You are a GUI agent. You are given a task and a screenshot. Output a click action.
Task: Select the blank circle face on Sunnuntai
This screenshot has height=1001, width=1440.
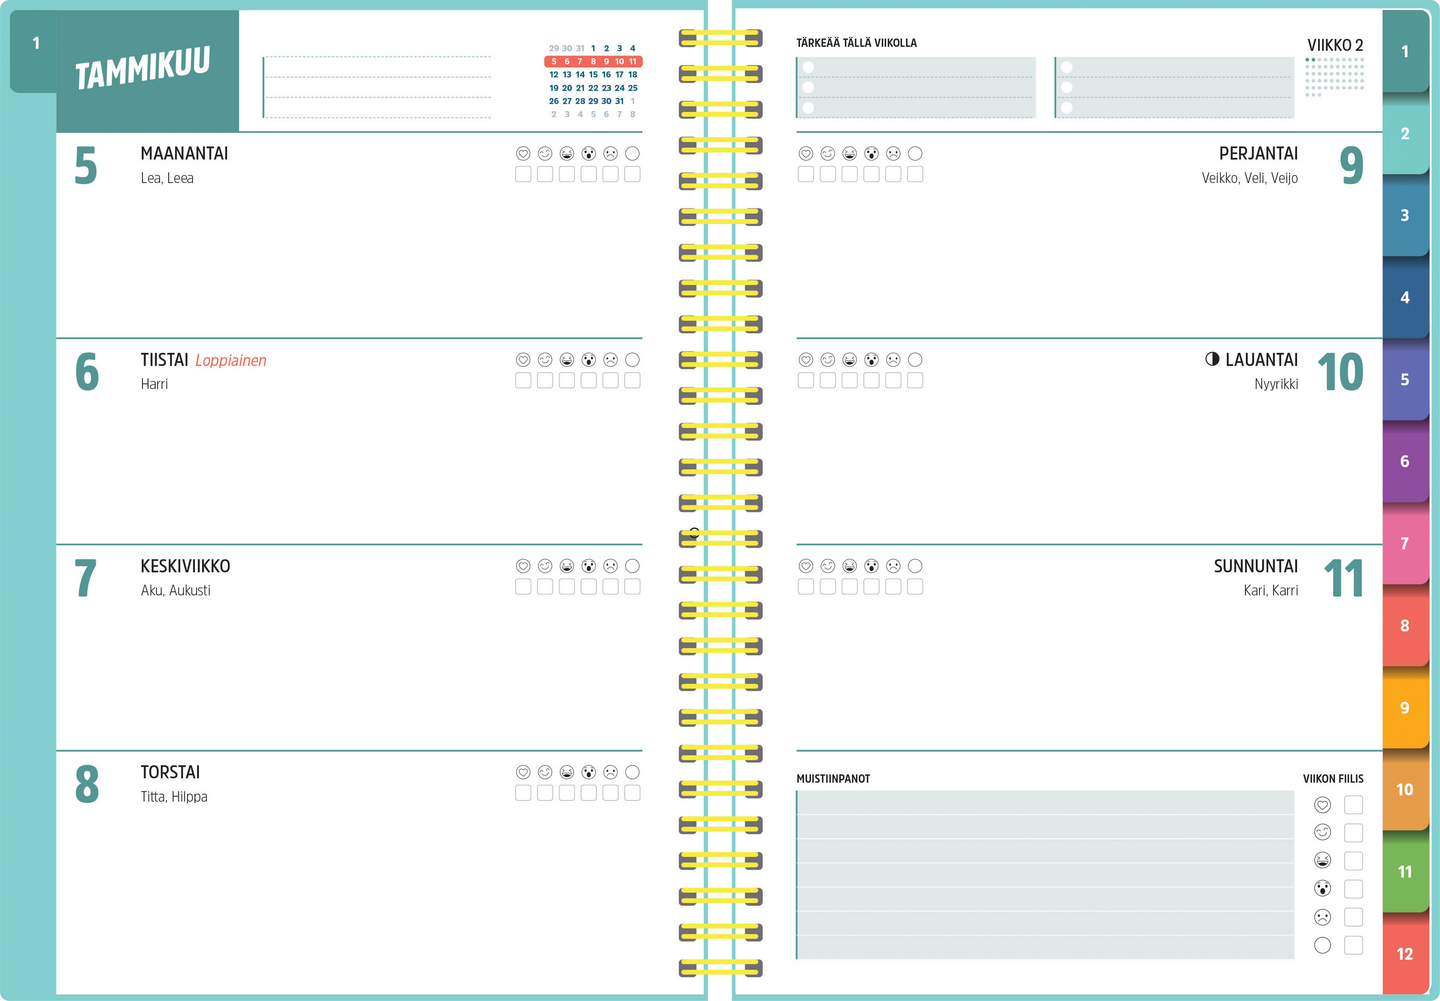pyautogui.click(x=915, y=566)
